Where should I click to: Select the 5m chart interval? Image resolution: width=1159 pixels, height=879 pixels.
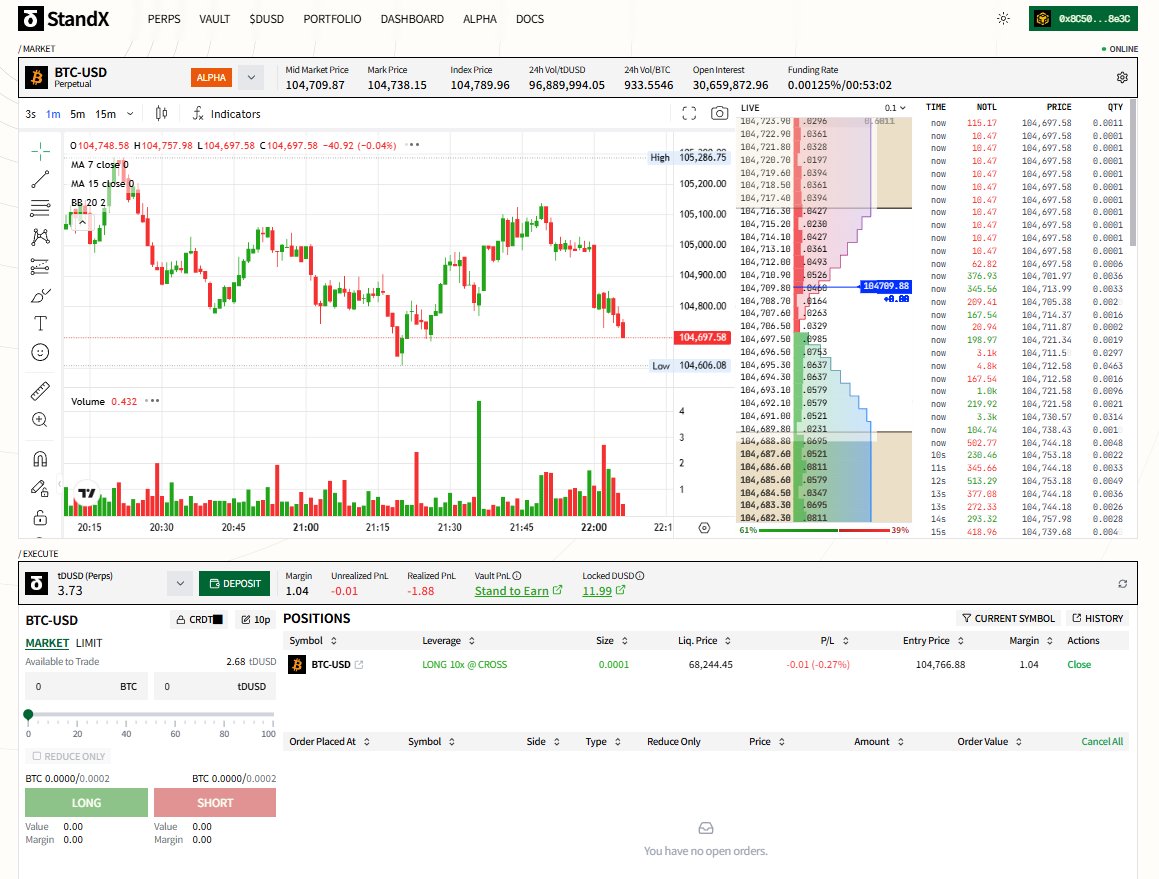point(78,114)
